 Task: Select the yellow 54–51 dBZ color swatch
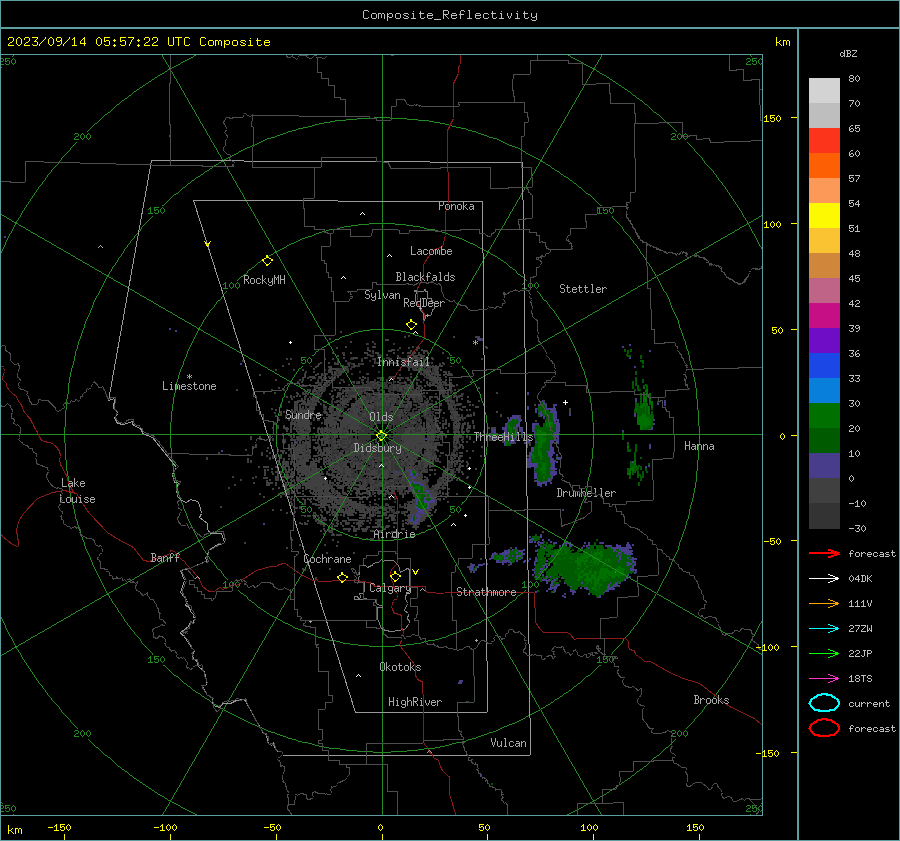[824, 216]
